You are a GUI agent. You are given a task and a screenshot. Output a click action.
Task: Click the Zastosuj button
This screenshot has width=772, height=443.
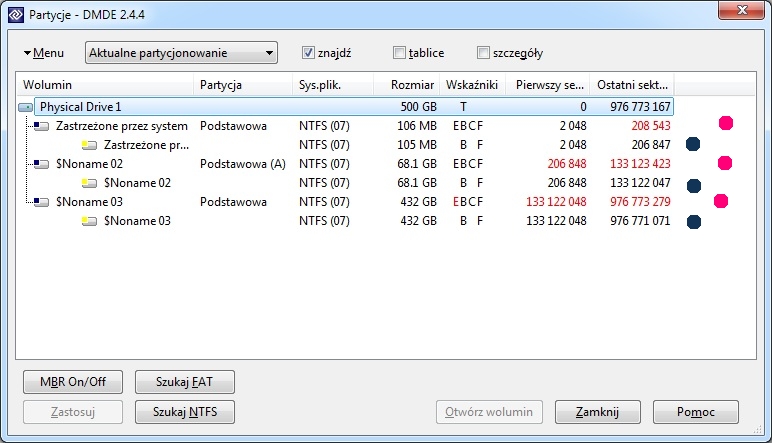(x=73, y=412)
